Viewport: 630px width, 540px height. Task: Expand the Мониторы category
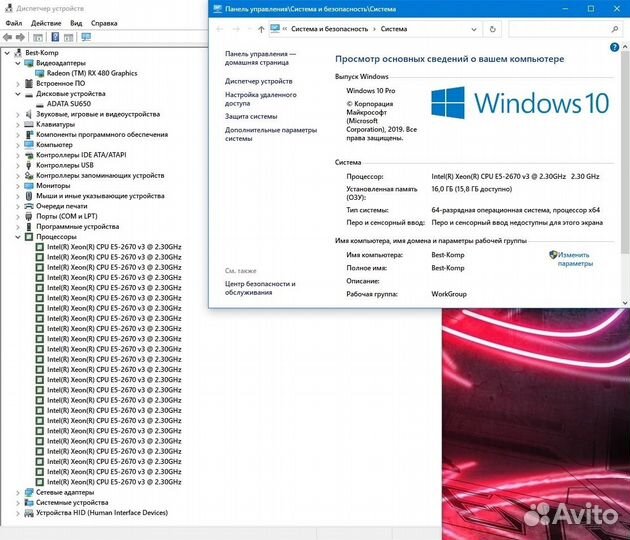coord(18,186)
